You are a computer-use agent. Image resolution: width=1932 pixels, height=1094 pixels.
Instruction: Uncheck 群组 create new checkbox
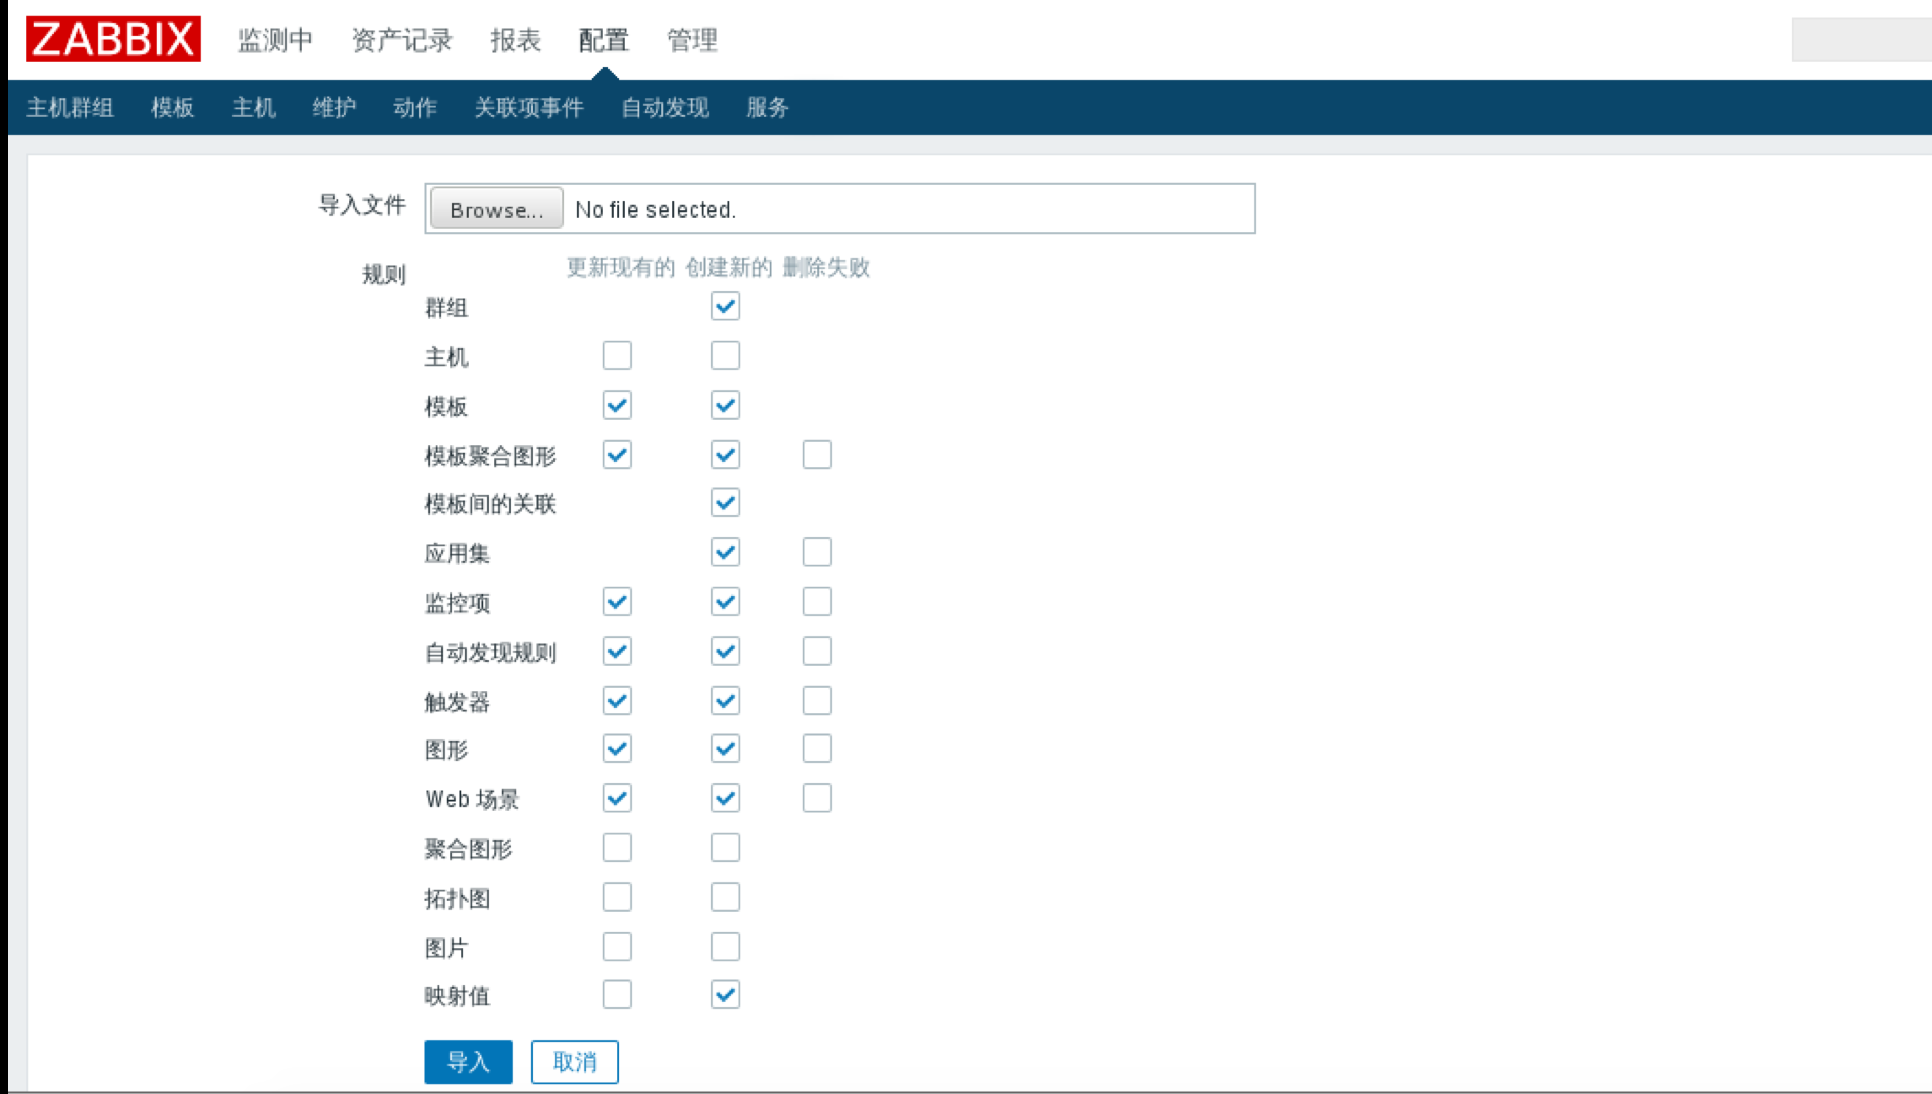pyautogui.click(x=725, y=306)
